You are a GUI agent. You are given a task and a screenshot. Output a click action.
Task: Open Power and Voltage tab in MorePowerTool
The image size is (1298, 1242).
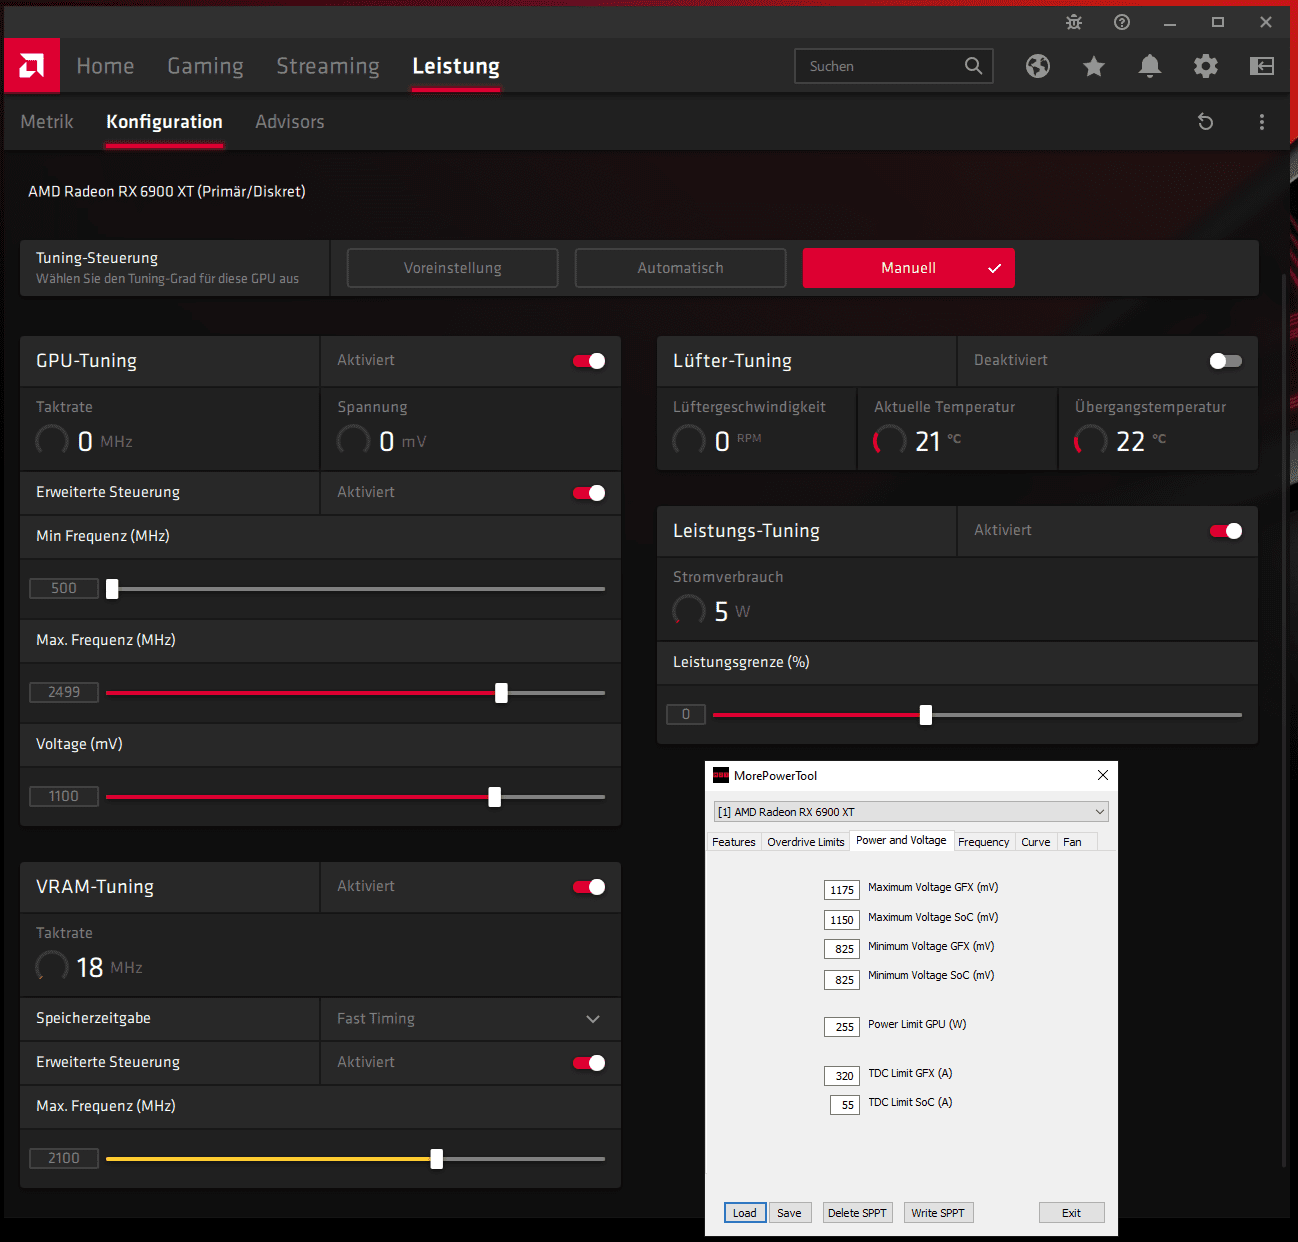pyautogui.click(x=901, y=840)
